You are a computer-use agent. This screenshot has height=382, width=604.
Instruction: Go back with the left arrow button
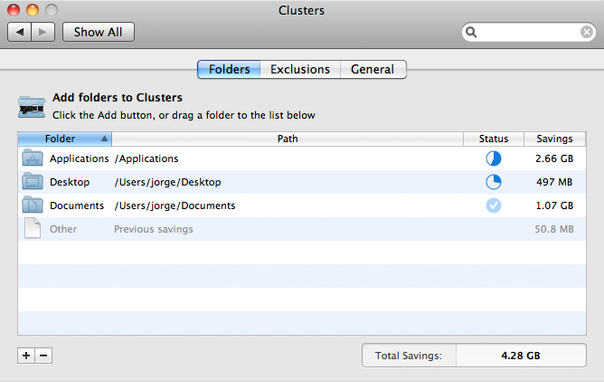tap(20, 32)
